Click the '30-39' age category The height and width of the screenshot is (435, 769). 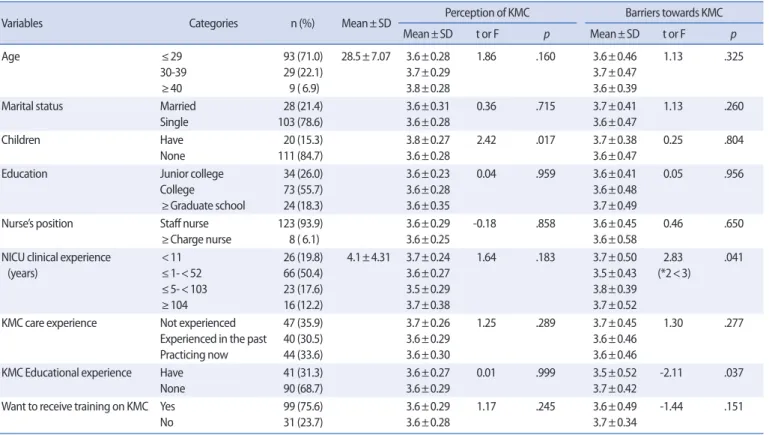(x=173, y=73)
